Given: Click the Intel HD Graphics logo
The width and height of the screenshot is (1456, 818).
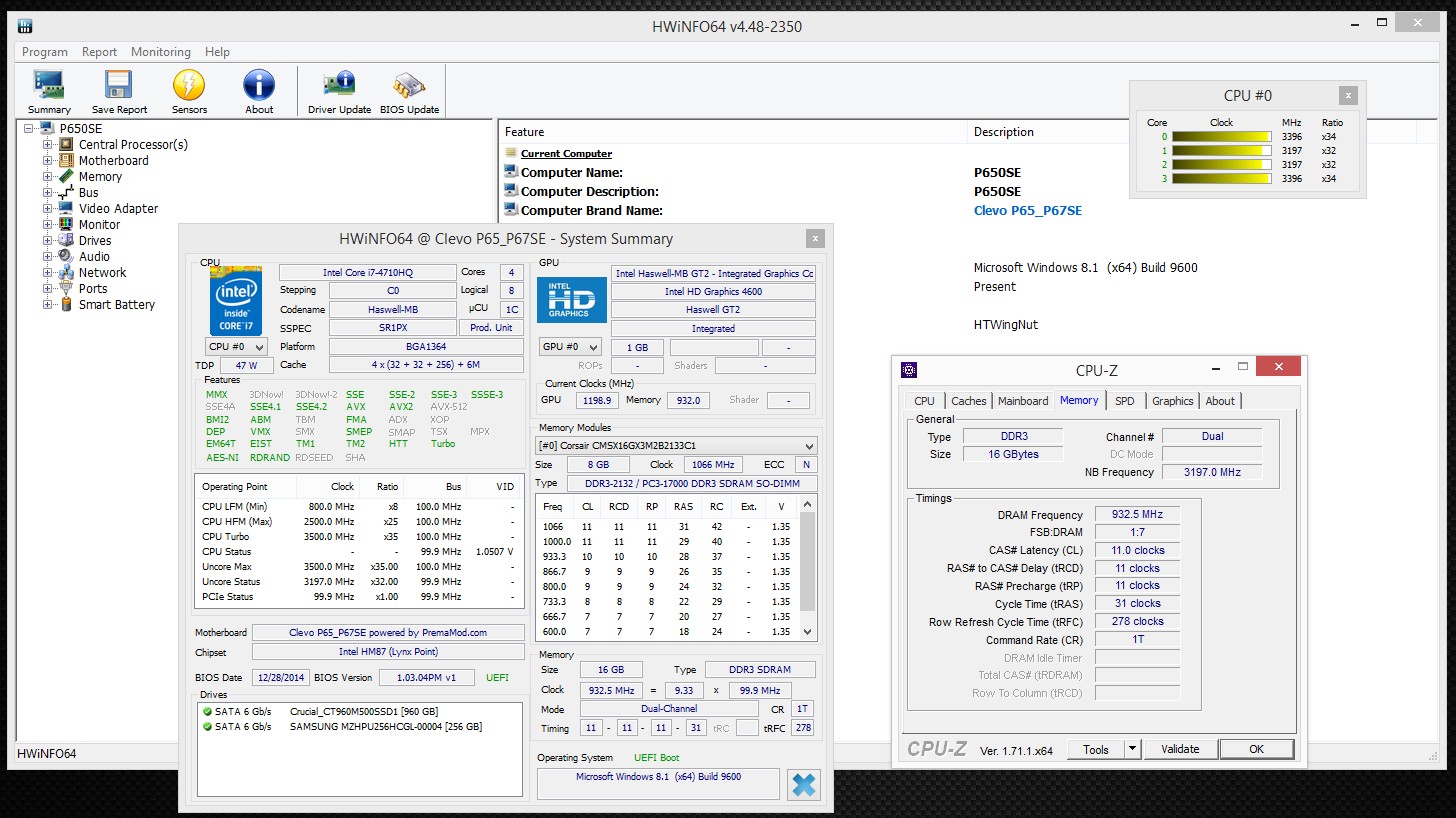Looking at the screenshot, I should [x=572, y=299].
